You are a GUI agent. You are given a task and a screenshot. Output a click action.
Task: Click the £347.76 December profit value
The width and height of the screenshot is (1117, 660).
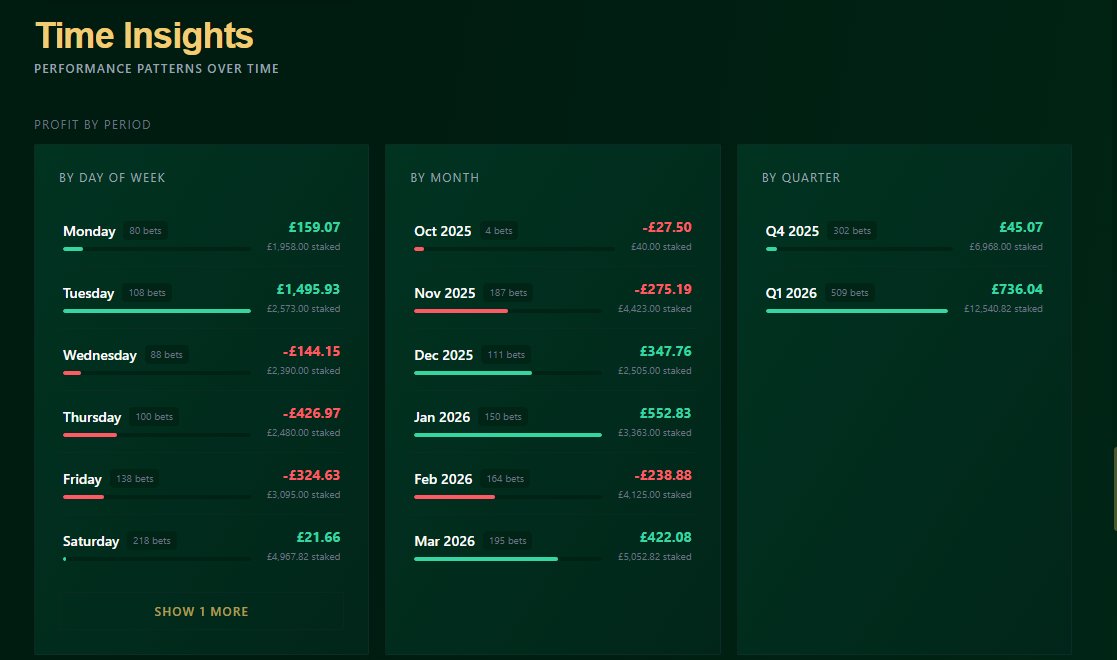point(665,351)
